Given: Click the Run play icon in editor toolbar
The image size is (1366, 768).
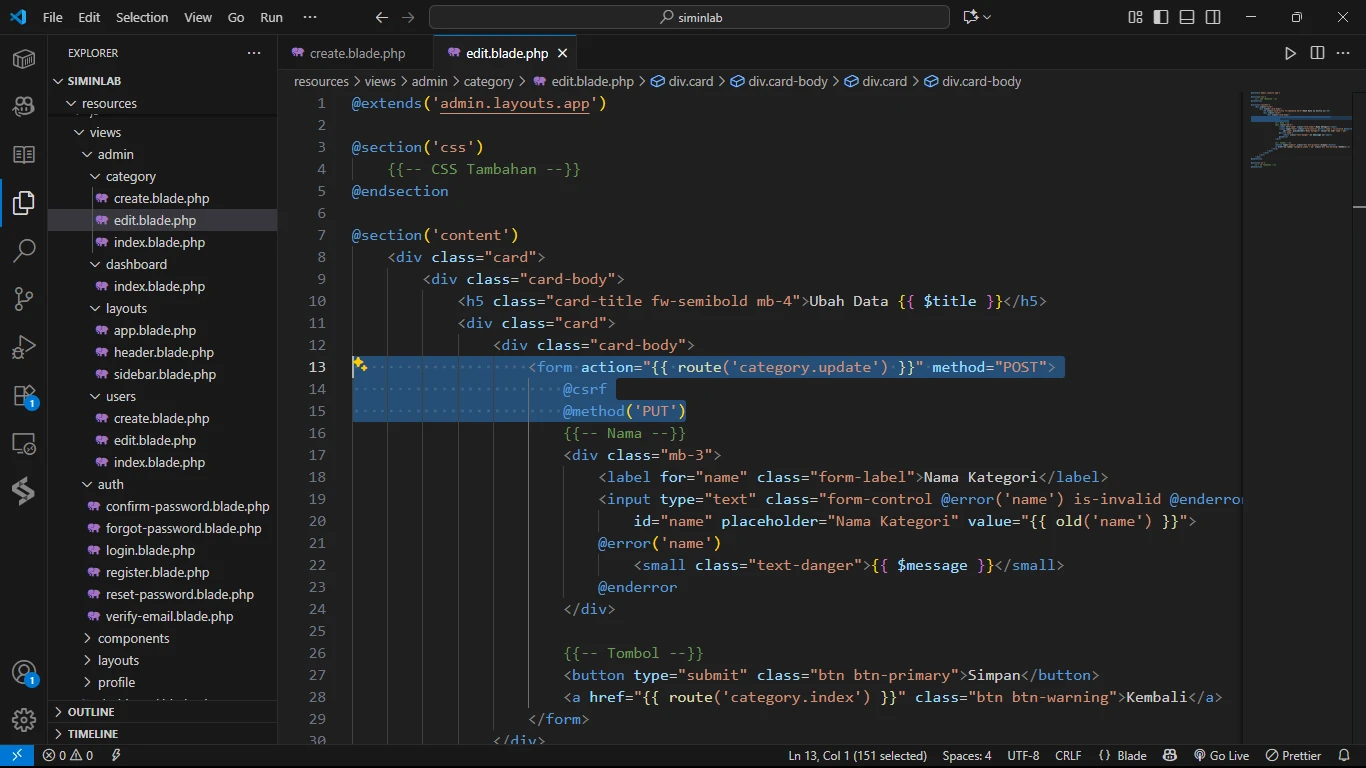Looking at the screenshot, I should point(1290,53).
